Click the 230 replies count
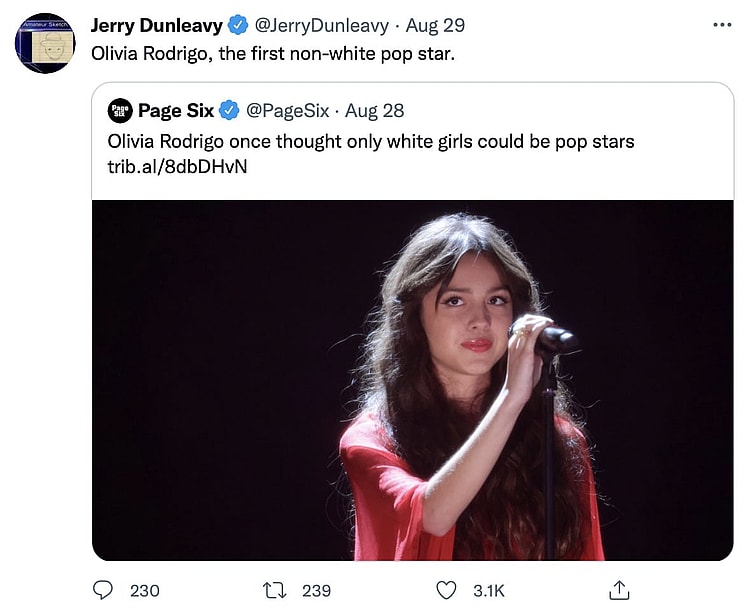 click(x=145, y=591)
